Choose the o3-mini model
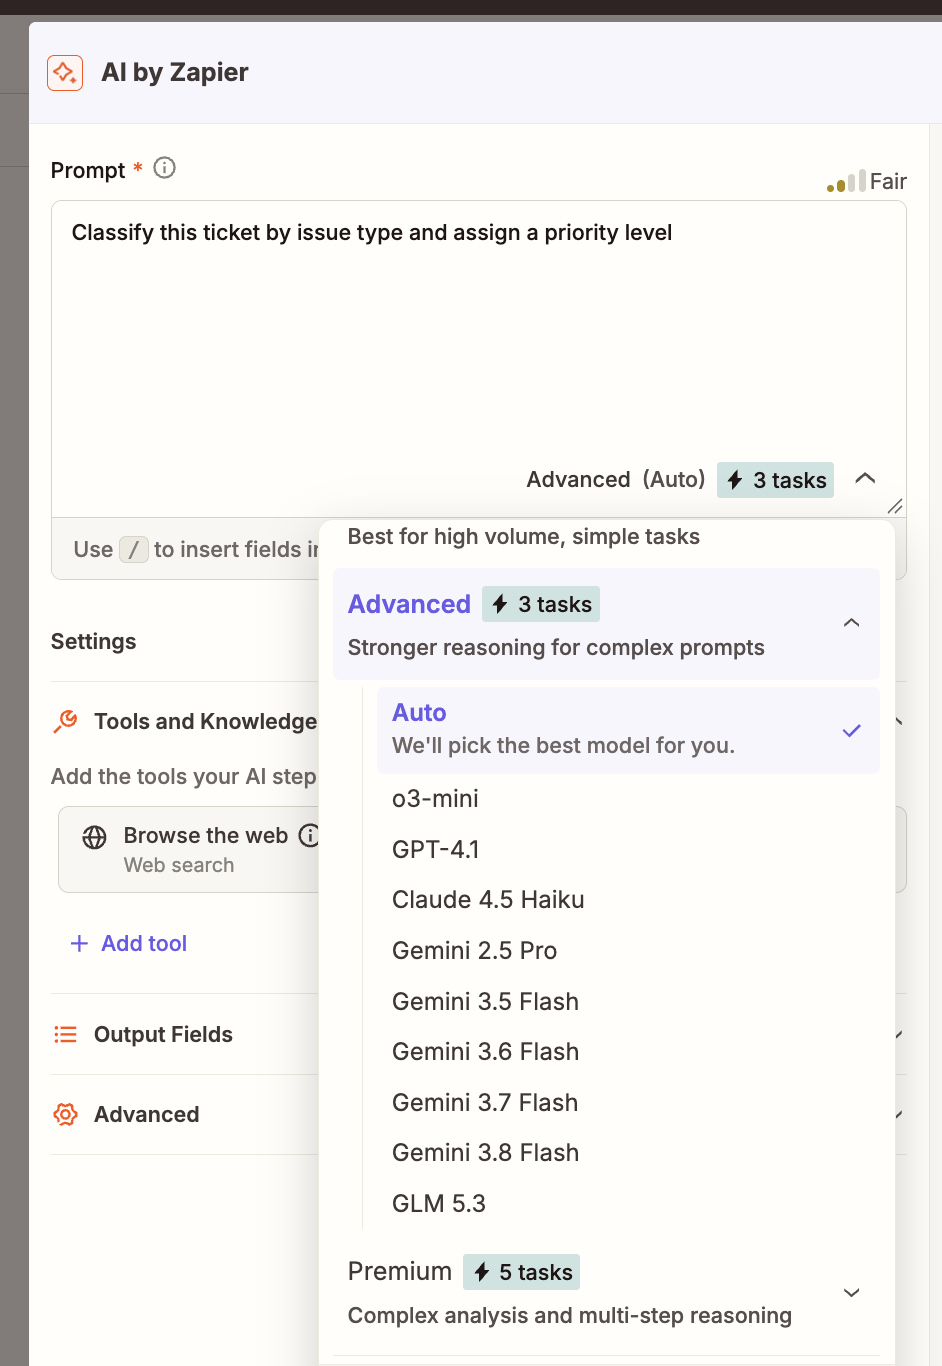The height and width of the screenshot is (1366, 942). pyautogui.click(x=435, y=799)
